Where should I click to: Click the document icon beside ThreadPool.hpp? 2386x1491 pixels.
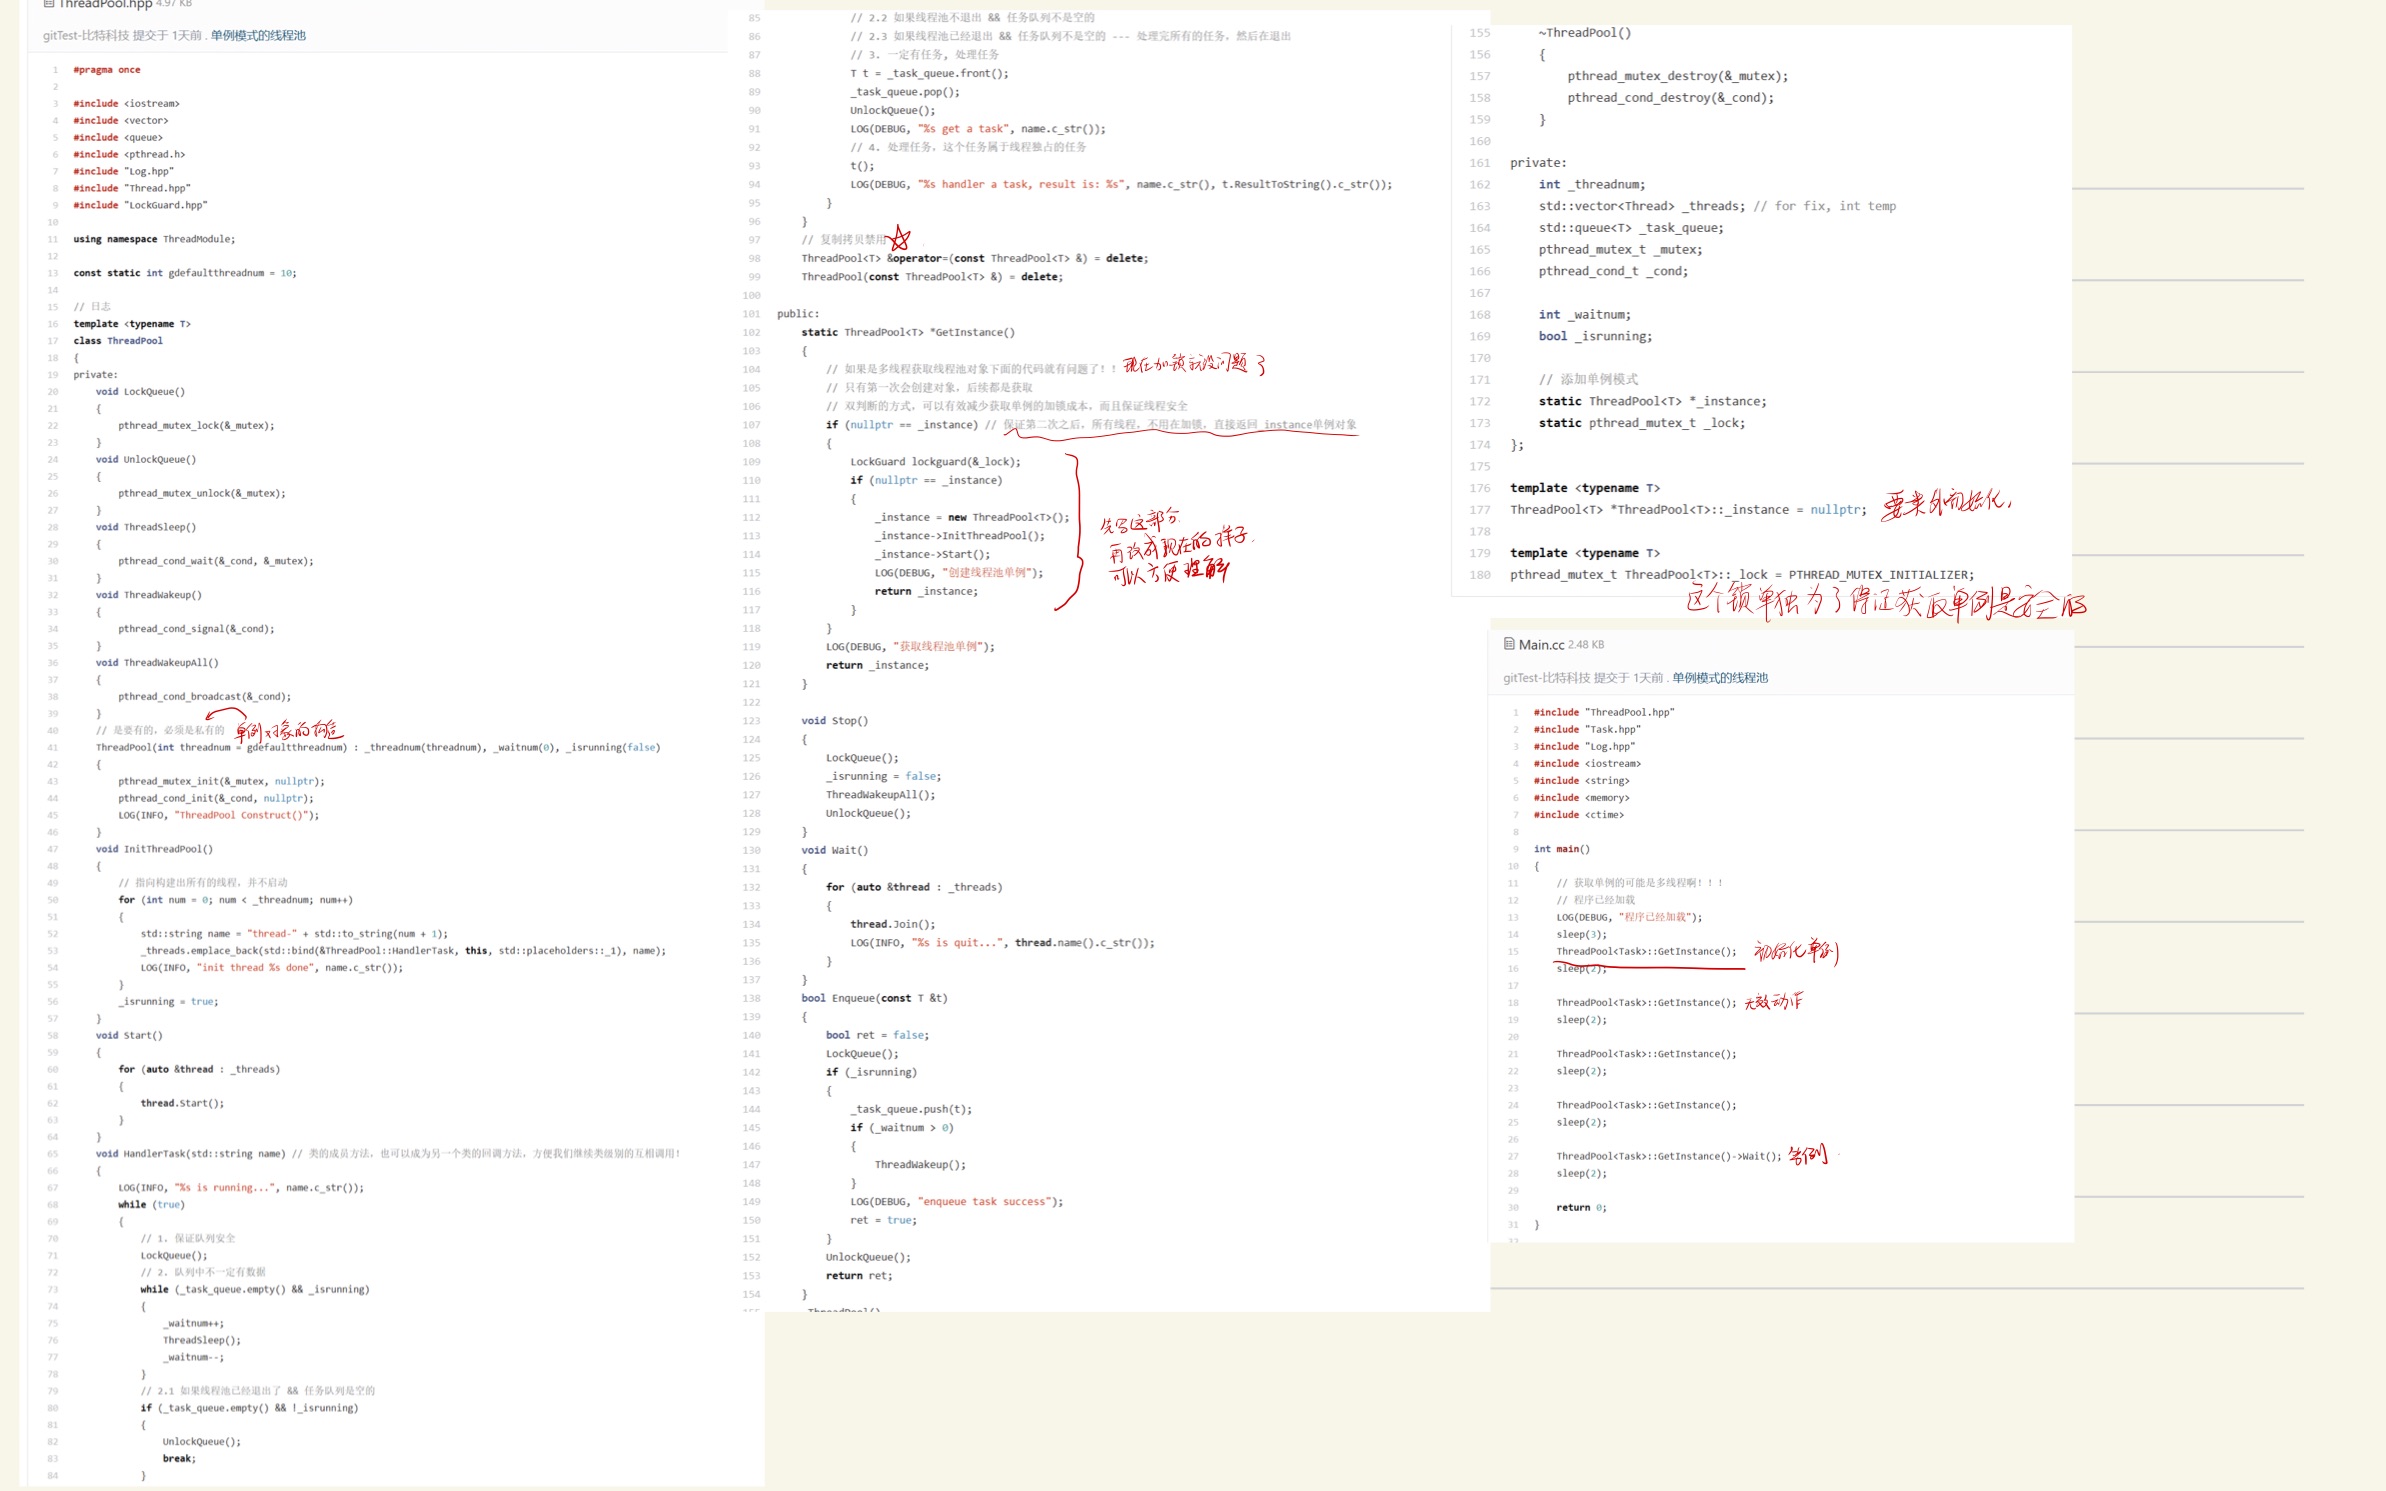coord(47,6)
